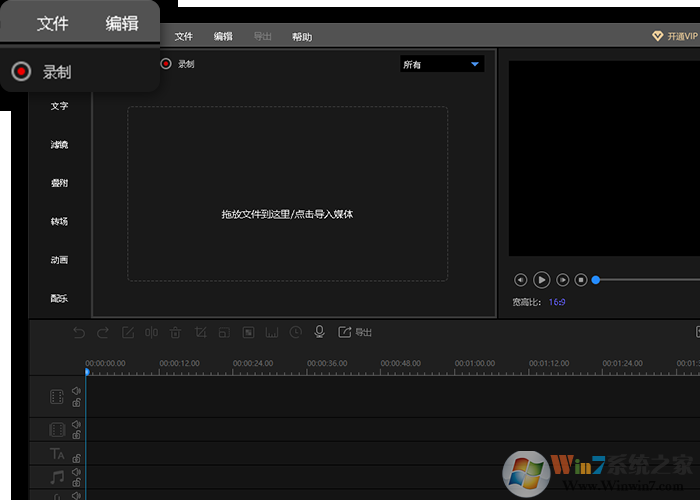Open clip duration via the clock icon
The height and width of the screenshot is (500, 700).
pyautogui.click(x=296, y=332)
